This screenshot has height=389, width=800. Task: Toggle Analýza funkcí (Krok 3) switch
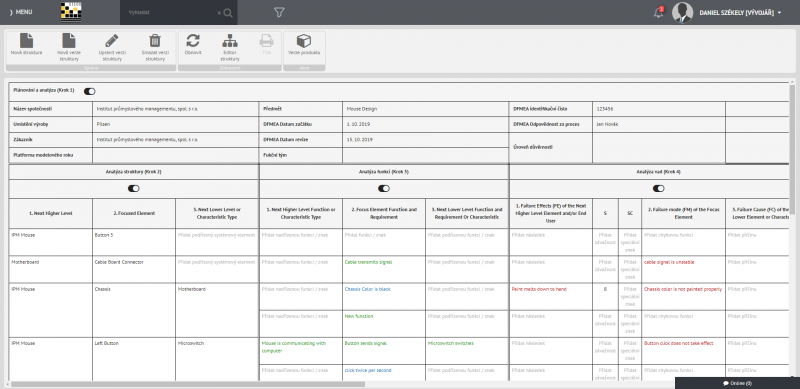[x=384, y=188]
